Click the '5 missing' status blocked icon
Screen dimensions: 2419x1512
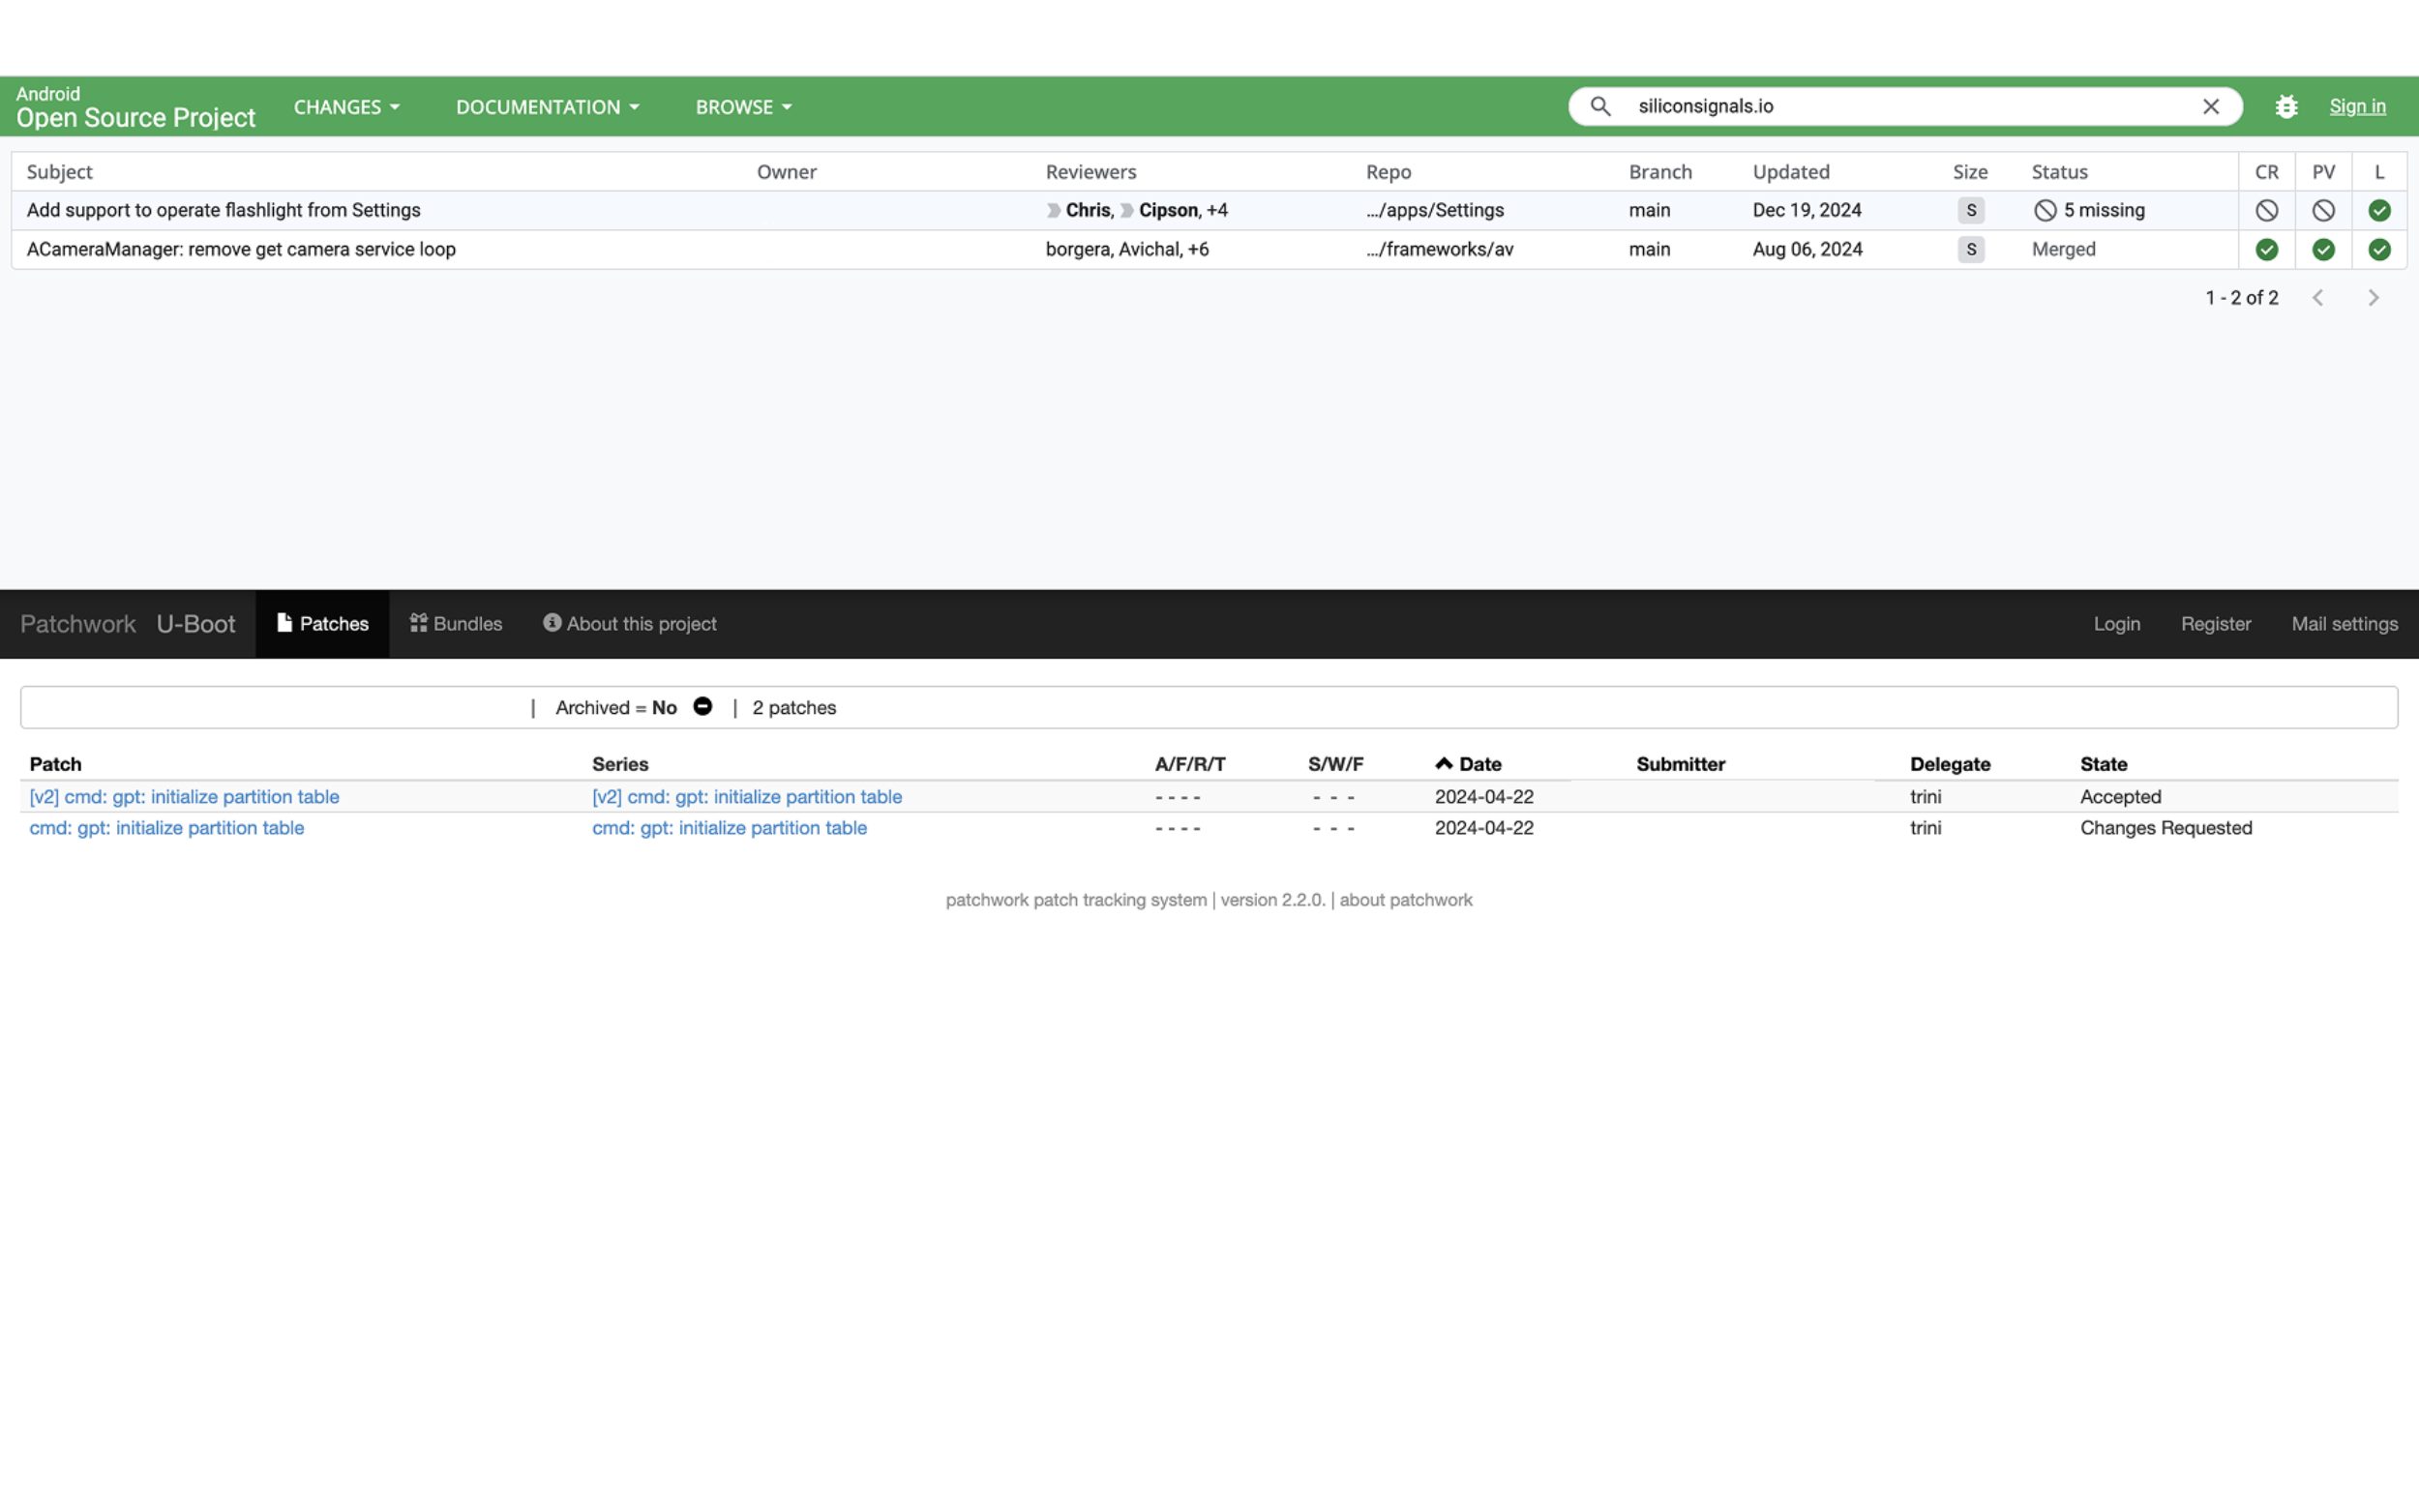(2045, 210)
